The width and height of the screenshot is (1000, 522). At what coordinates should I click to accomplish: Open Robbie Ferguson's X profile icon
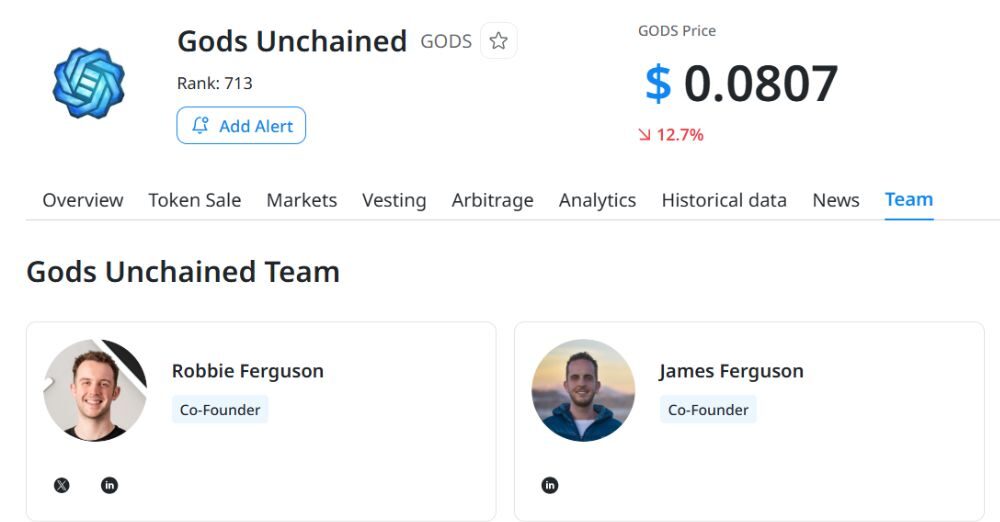pyautogui.click(x=62, y=485)
